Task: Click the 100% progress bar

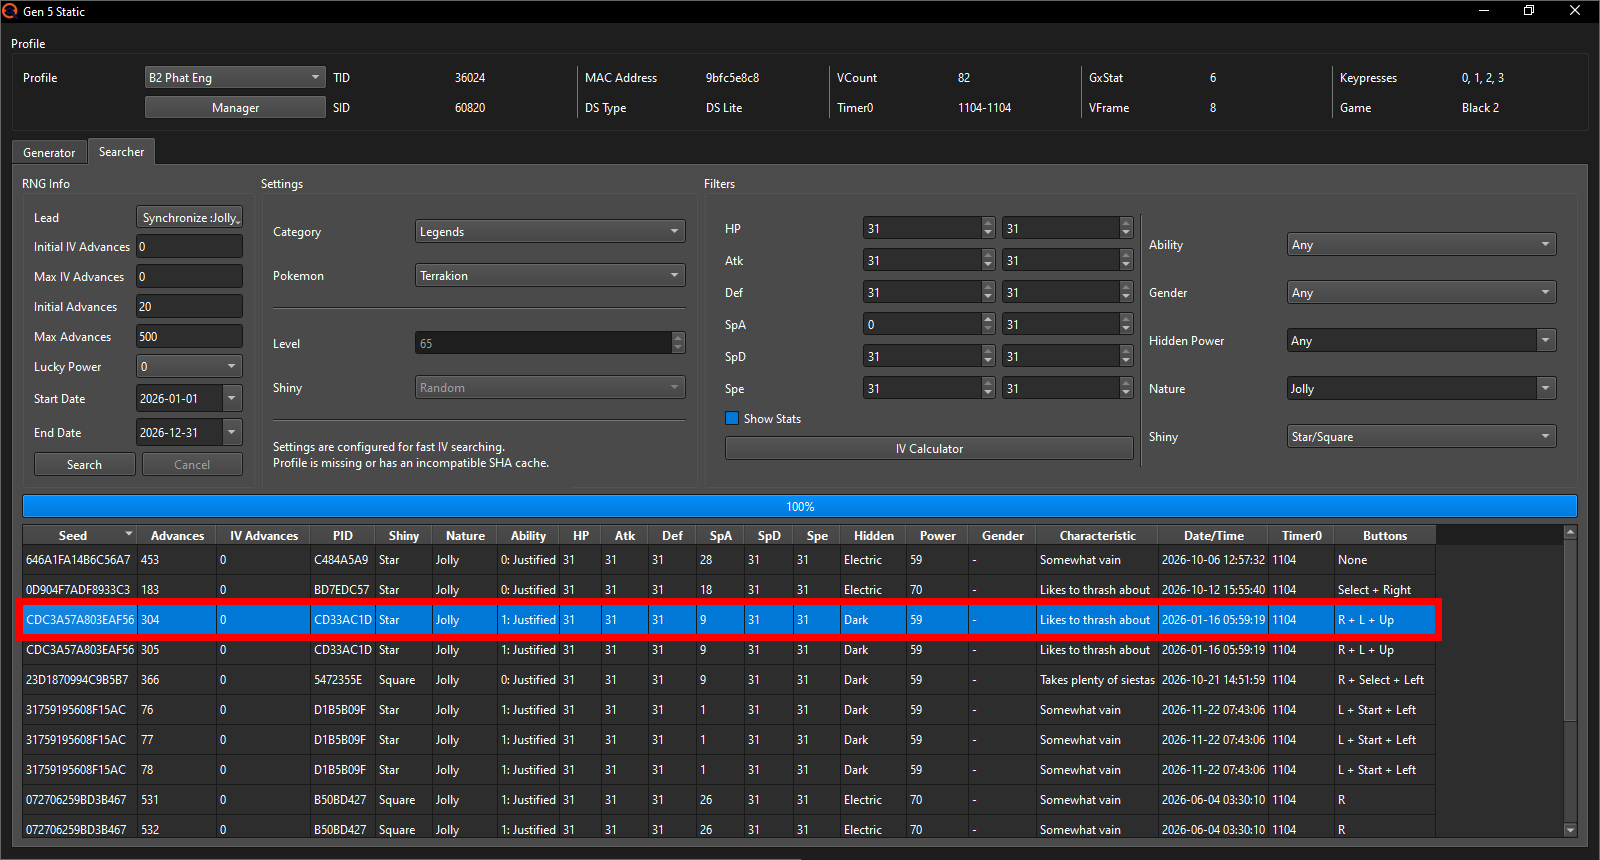Action: tap(799, 507)
